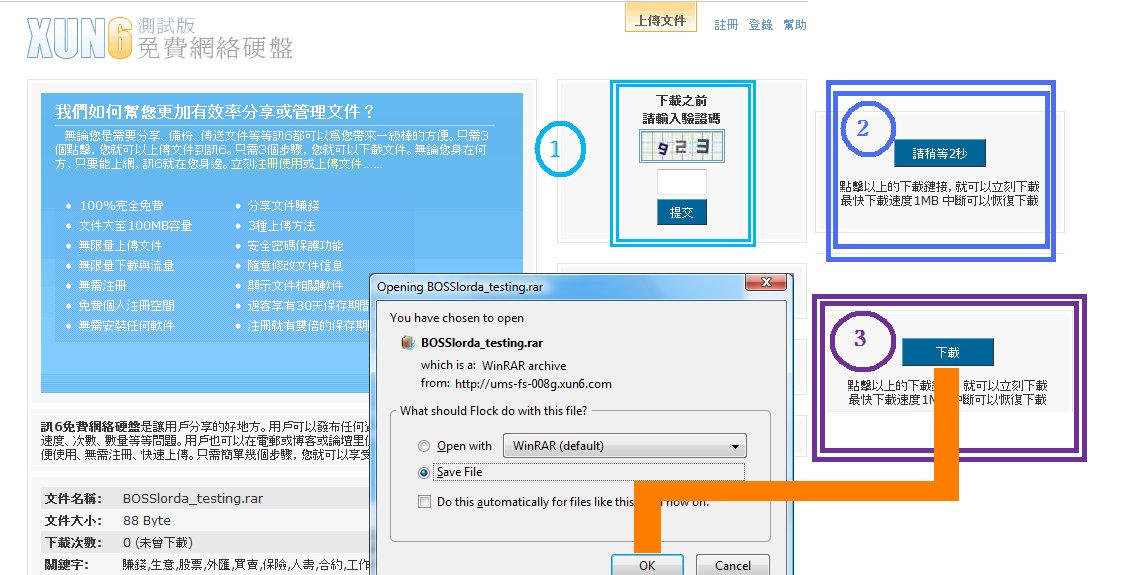Image resolution: width=1141 pixels, height=575 pixels.
Task: Click the 下載 download button
Action: [x=947, y=352]
